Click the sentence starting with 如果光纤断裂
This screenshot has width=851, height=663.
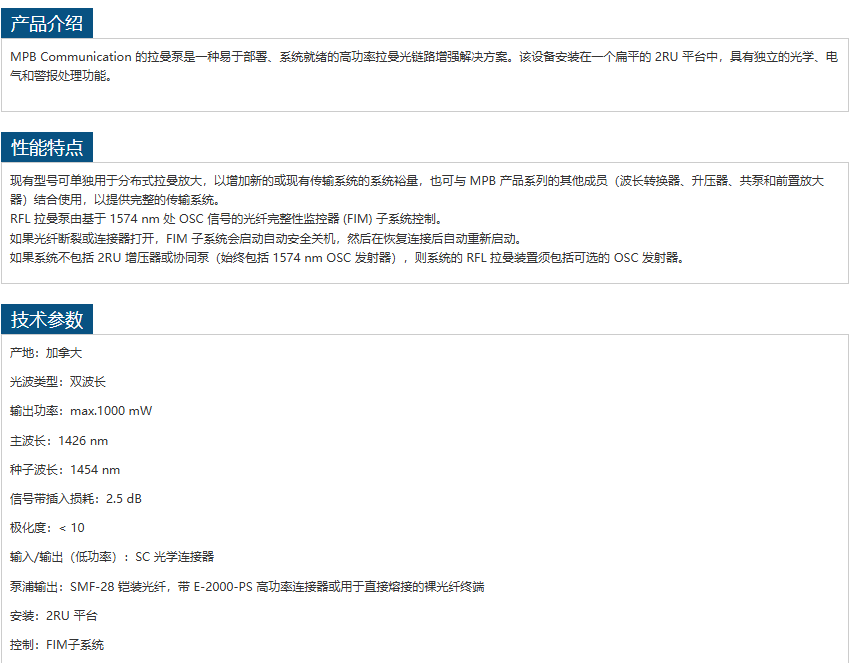(x=266, y=238)
